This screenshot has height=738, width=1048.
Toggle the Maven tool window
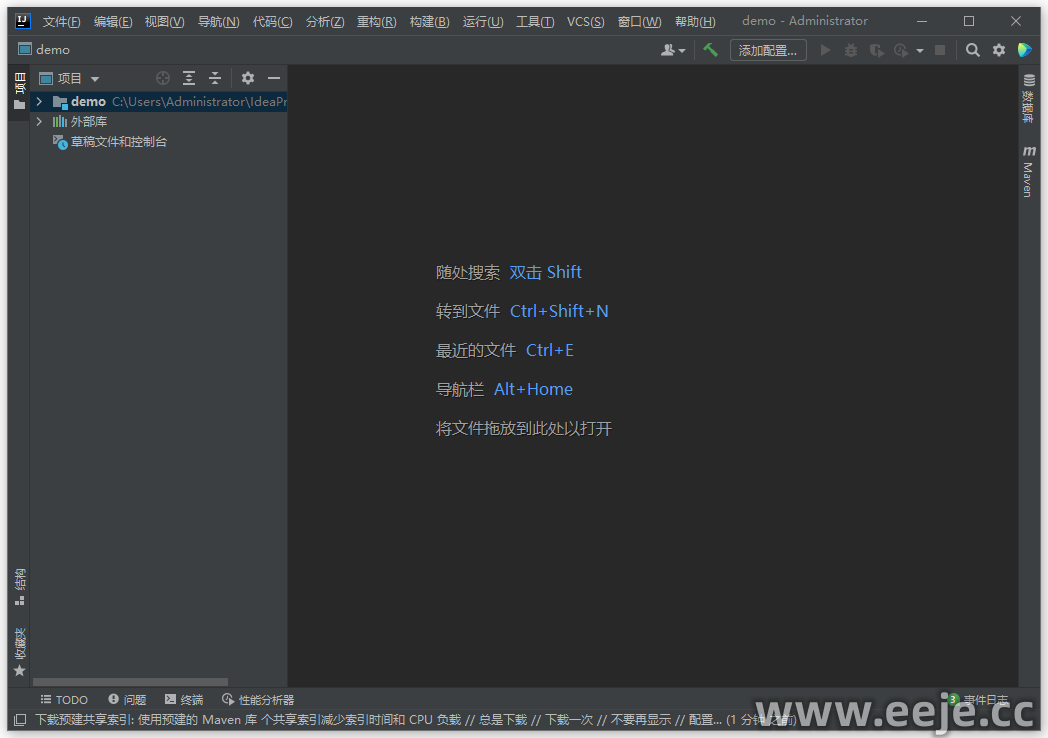tap(1028, 172)
